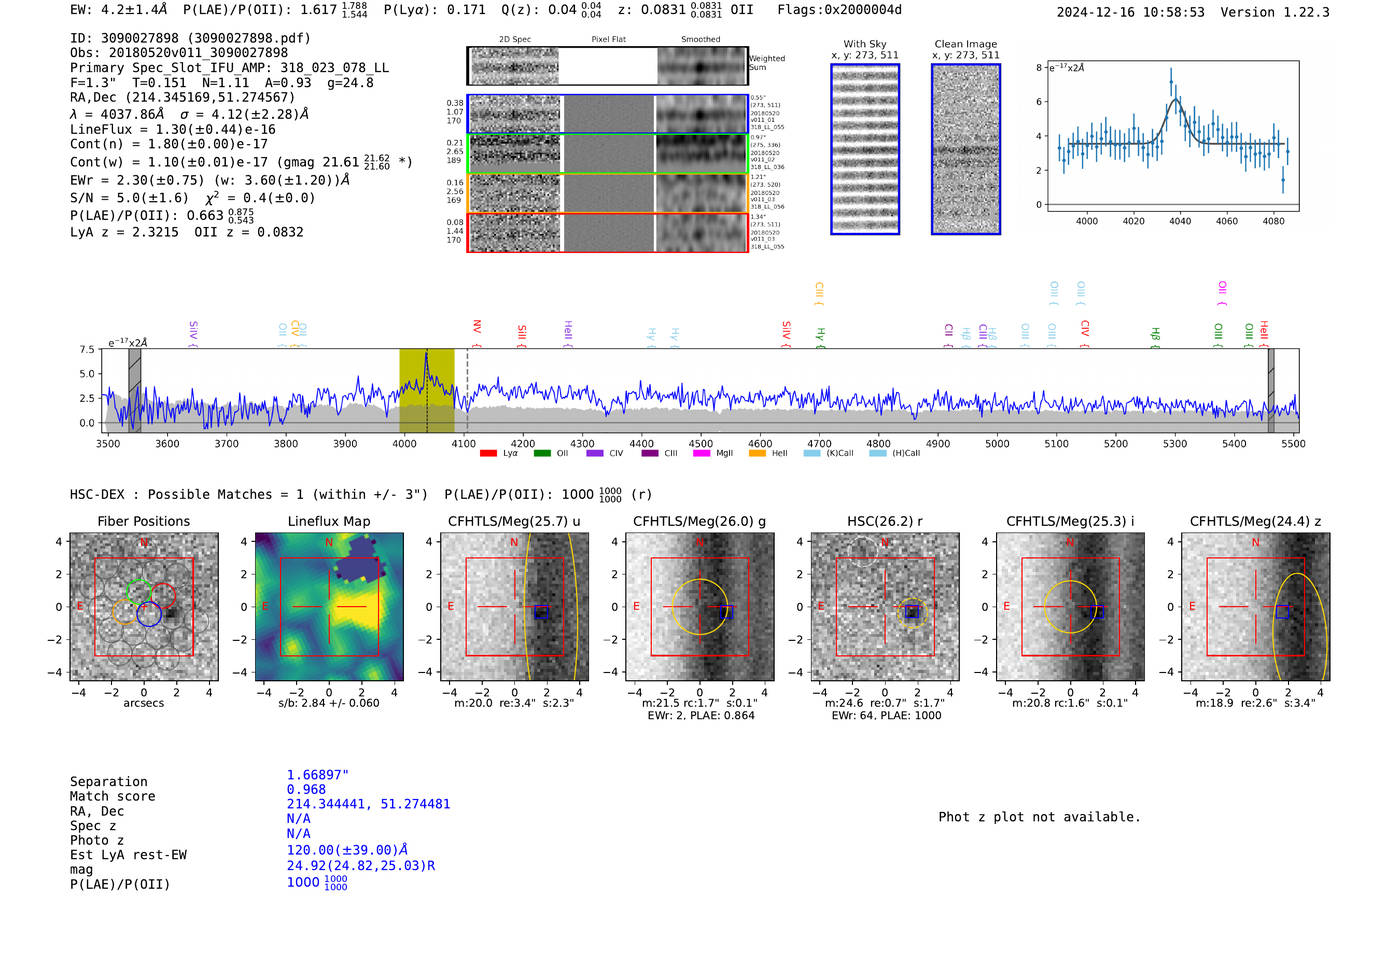Open the Clean Image panel
The height and width of the screenshot is (953, 1400).
966,149
